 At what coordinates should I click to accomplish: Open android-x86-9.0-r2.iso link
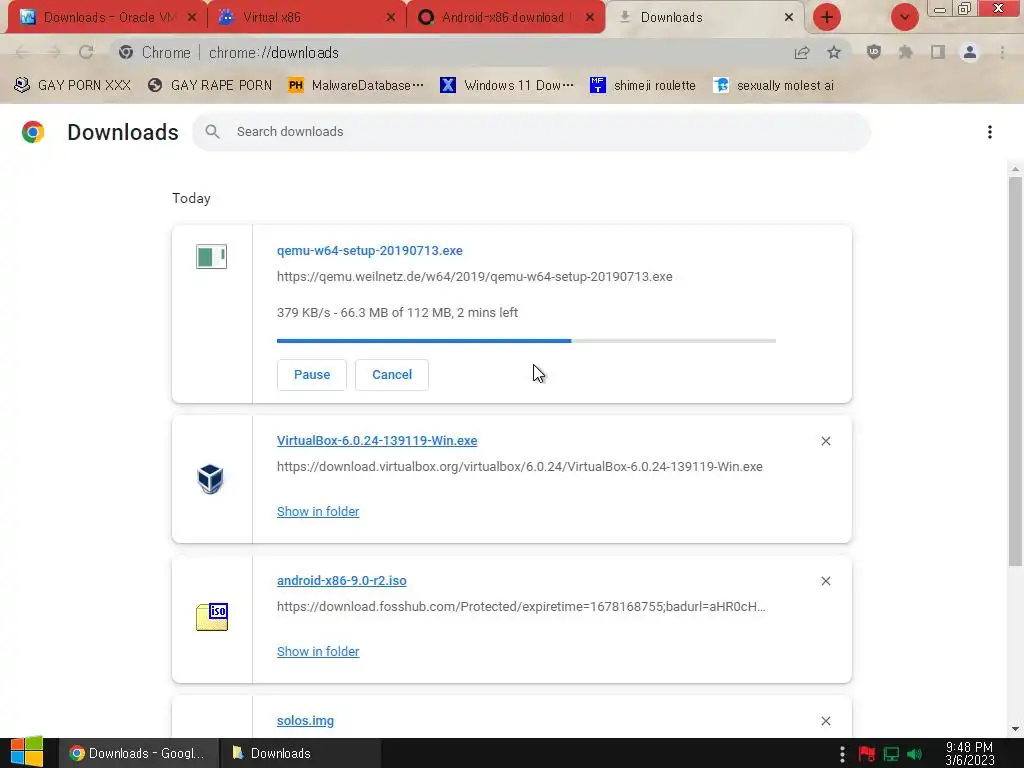point(342,581)
